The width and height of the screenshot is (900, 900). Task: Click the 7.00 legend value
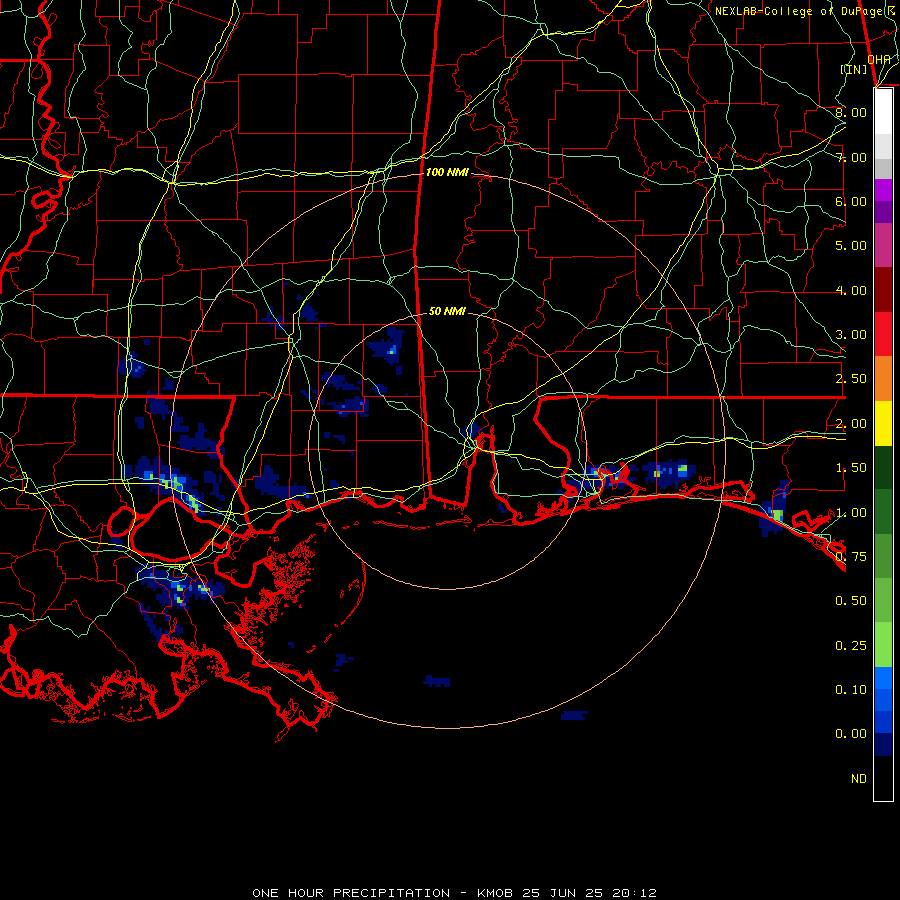coord(851,157)
